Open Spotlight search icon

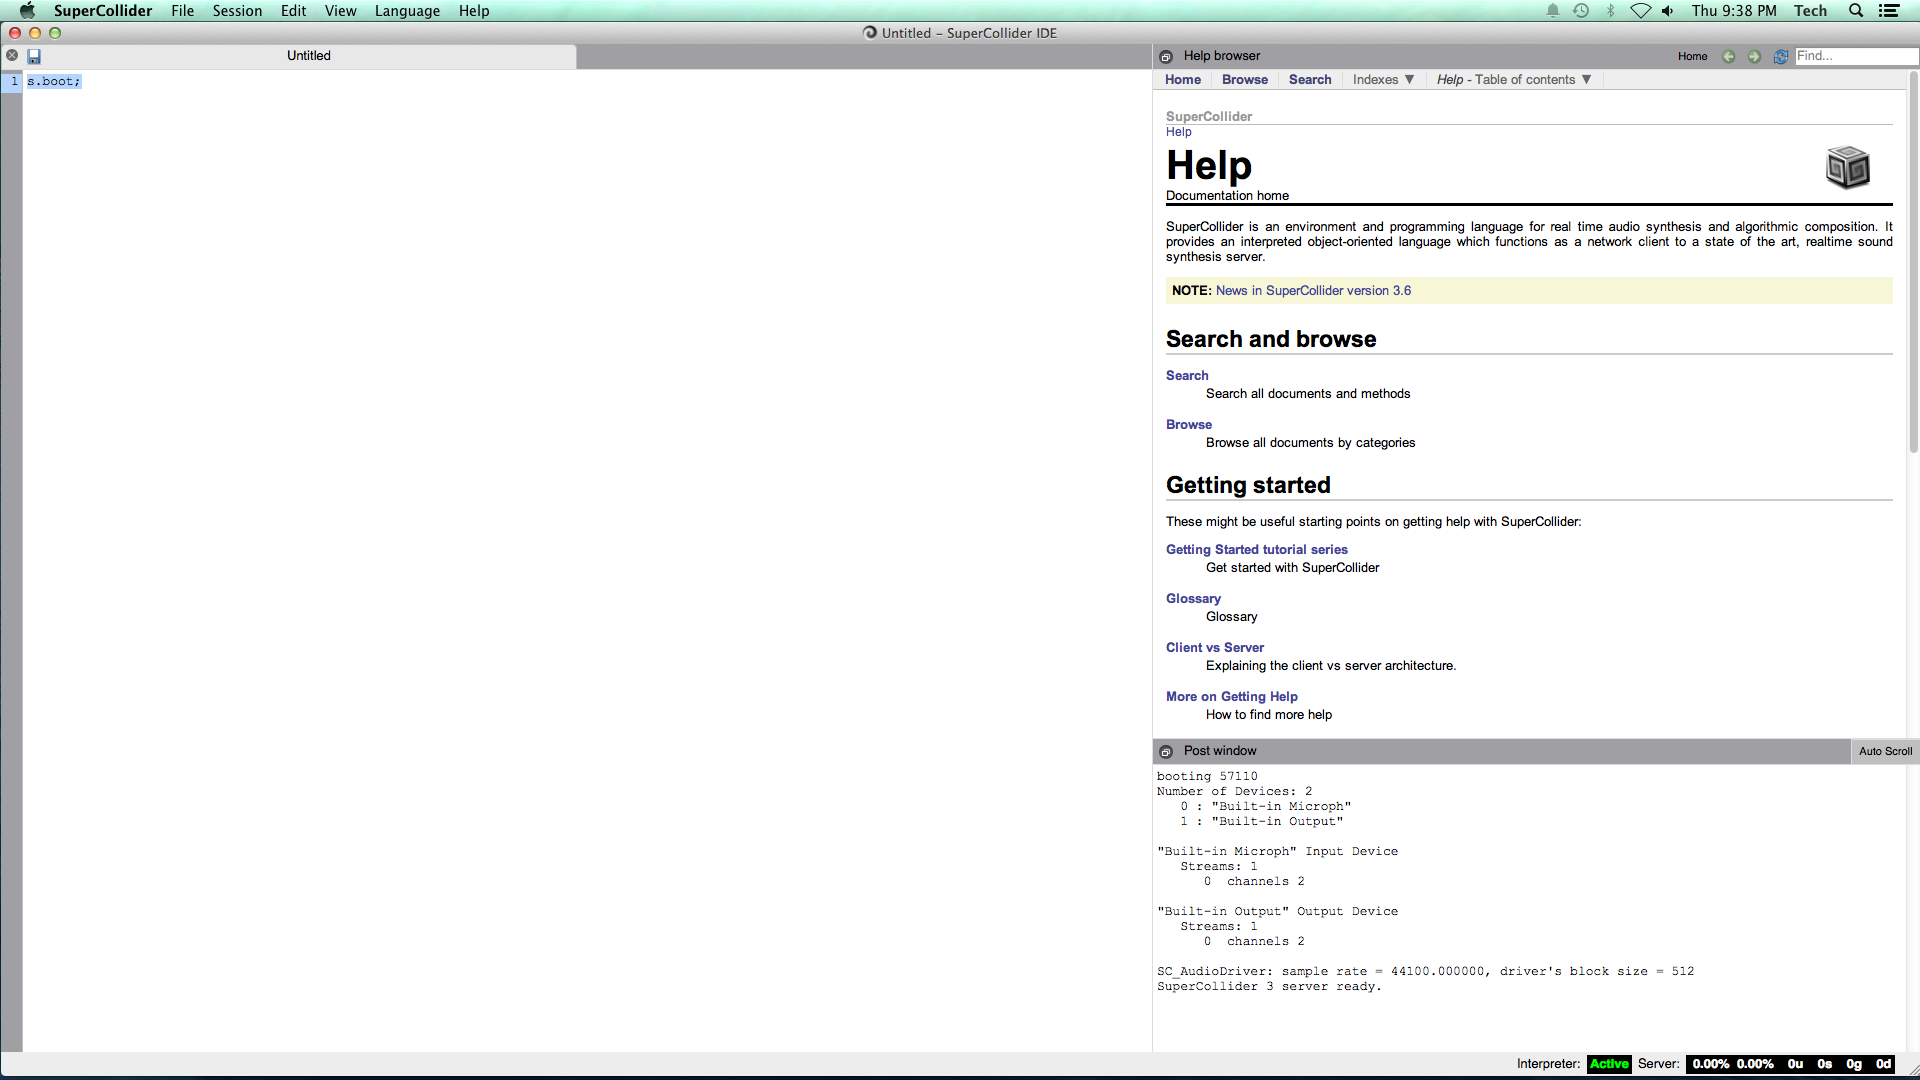tap(1856, 11)
